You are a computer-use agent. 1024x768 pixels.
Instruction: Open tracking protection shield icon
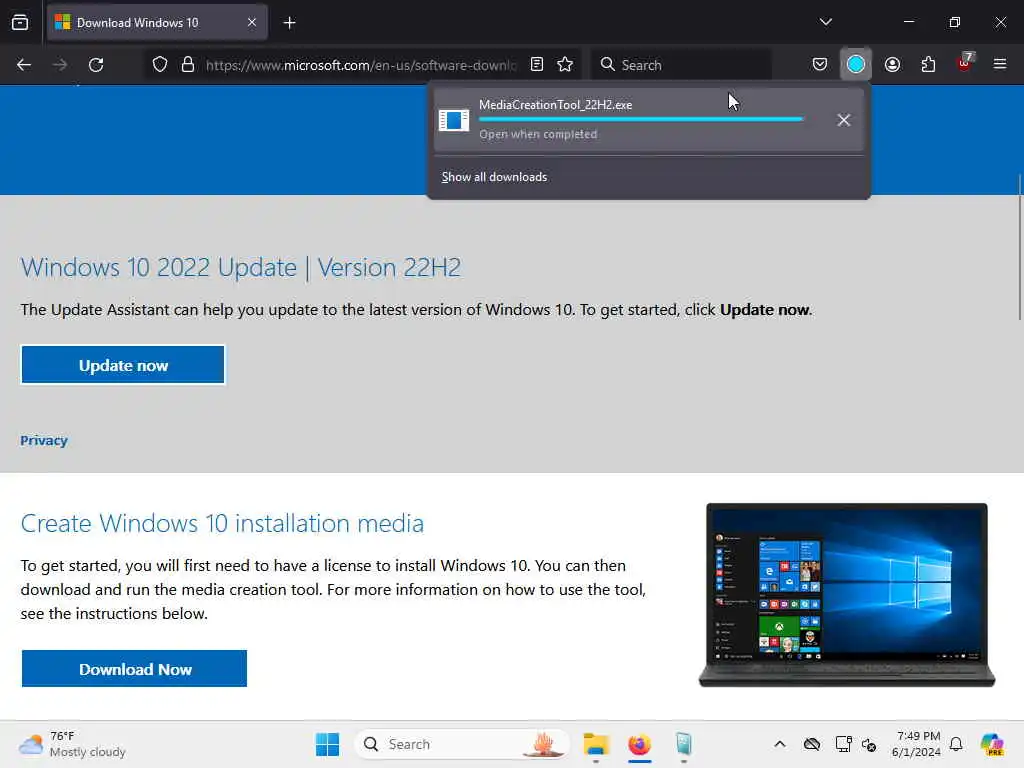coord(160,65)
